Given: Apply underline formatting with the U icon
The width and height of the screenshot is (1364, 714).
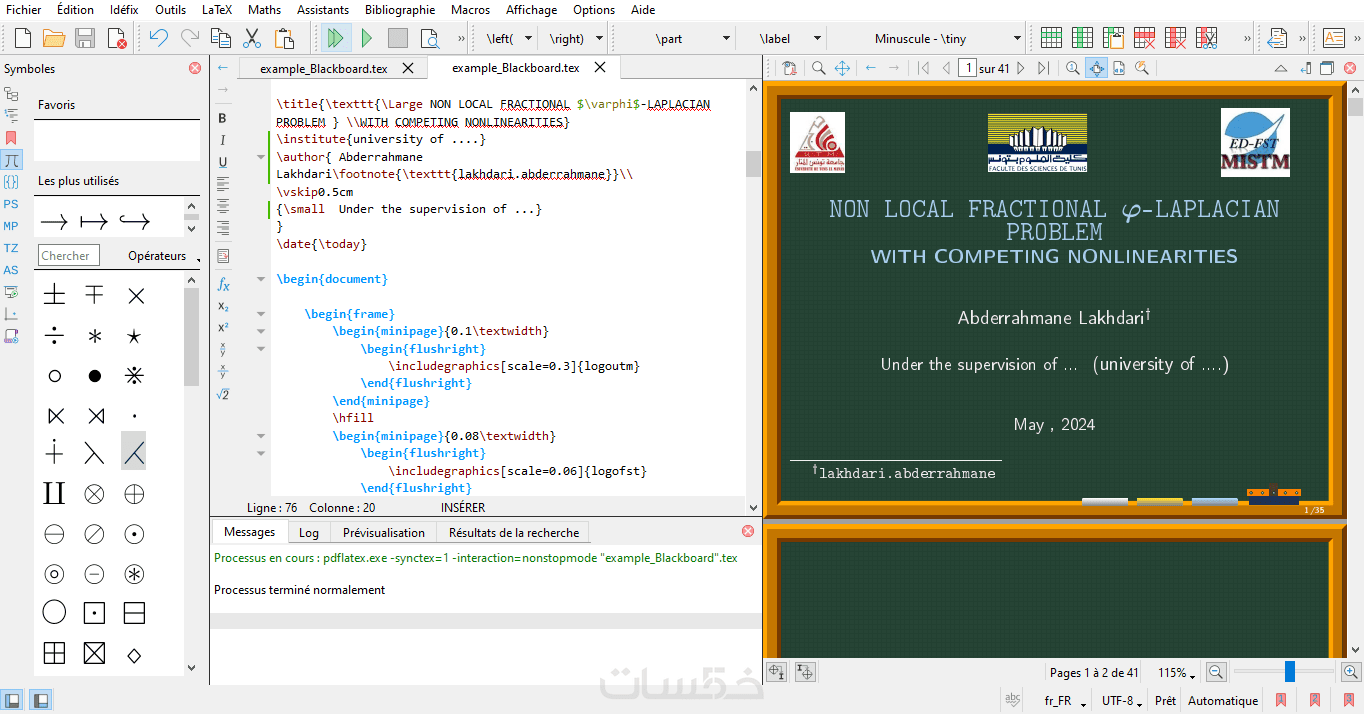Looking at the screenshot, I should 223,162.
